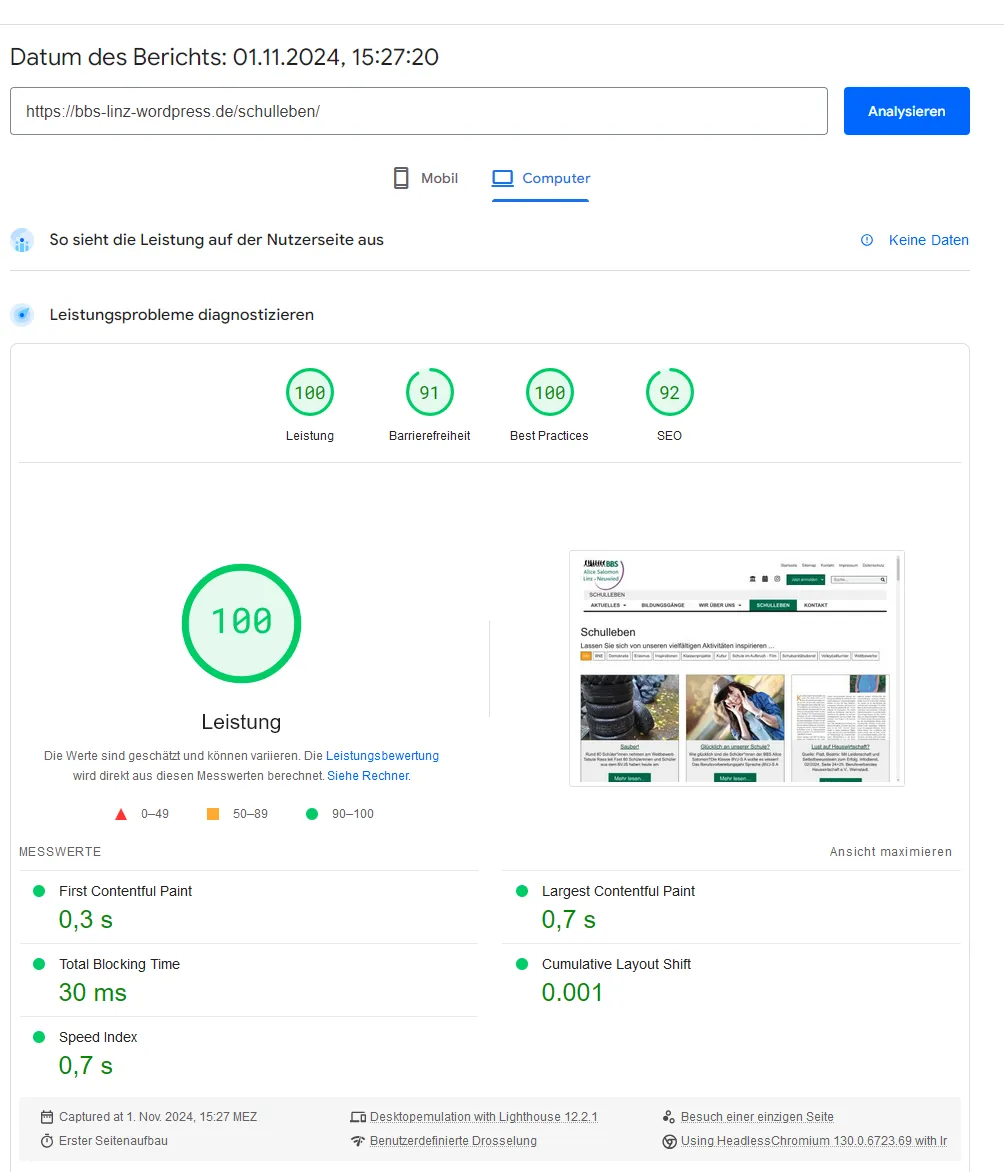1004x1172 pixels.
Task: Click the URL input field
Action: (419, 111)
